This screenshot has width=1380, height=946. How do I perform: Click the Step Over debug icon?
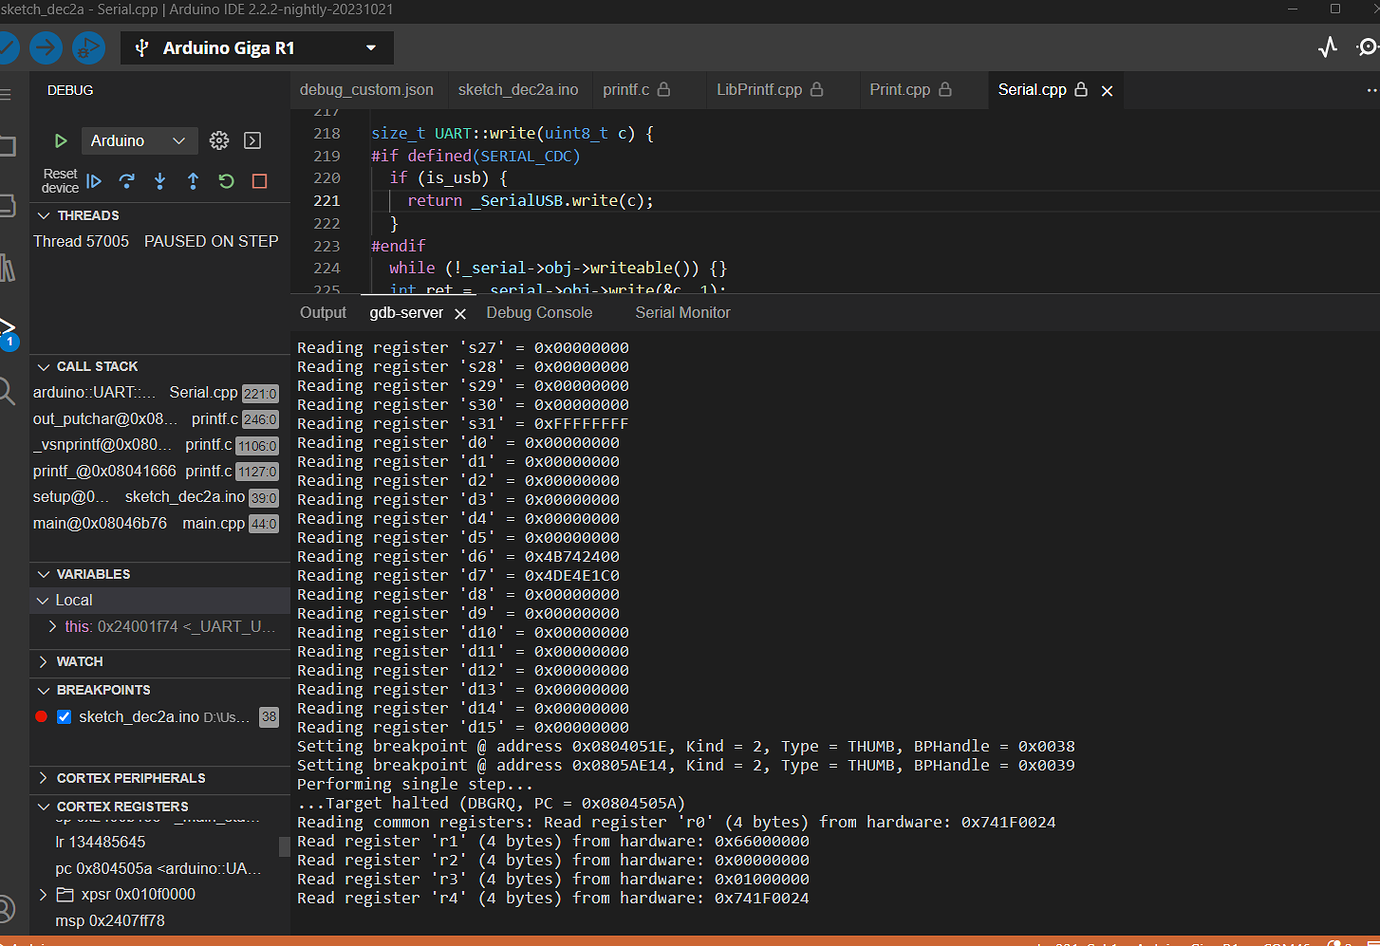[126, 181]
